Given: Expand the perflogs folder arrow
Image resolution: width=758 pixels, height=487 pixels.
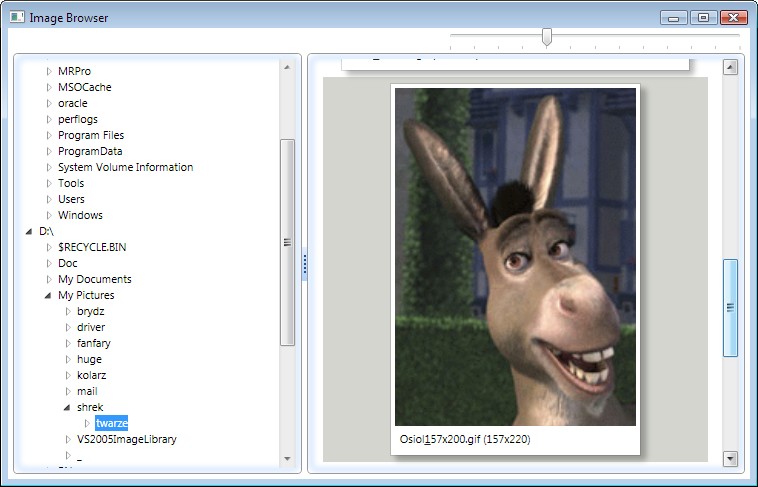Looking at the screenshot, I should tap(49, 119).
